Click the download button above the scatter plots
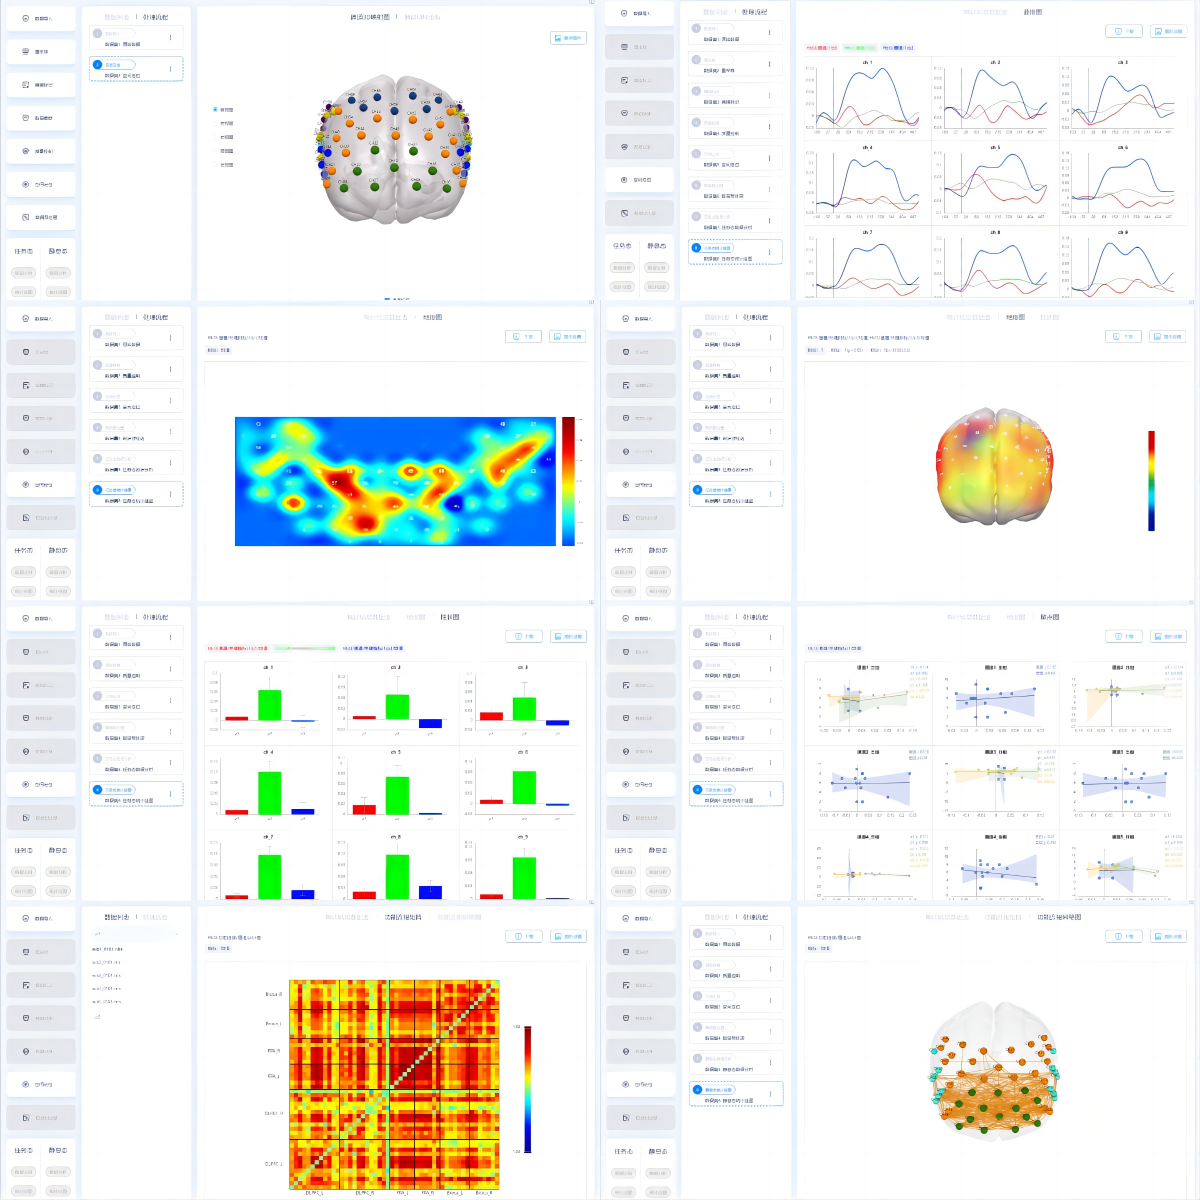 click(1125, 636)
